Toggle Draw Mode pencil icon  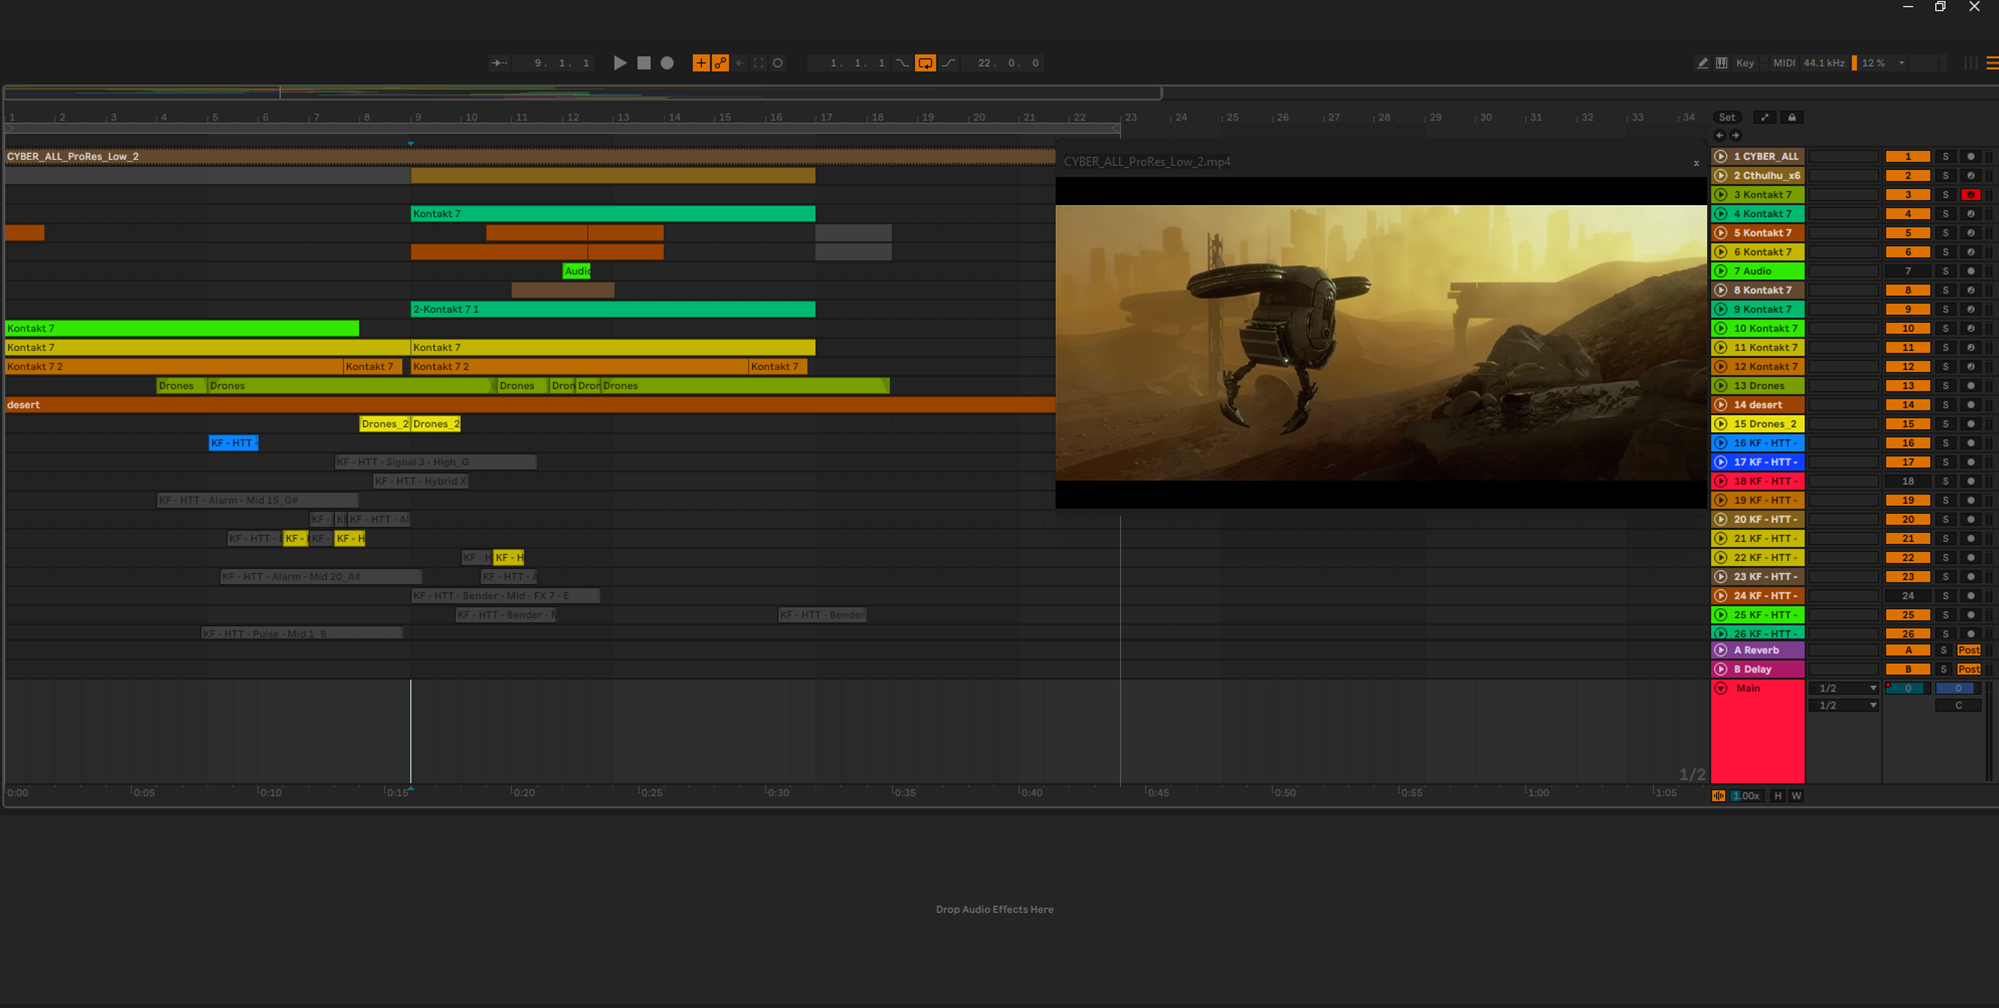coord(1702,63)
